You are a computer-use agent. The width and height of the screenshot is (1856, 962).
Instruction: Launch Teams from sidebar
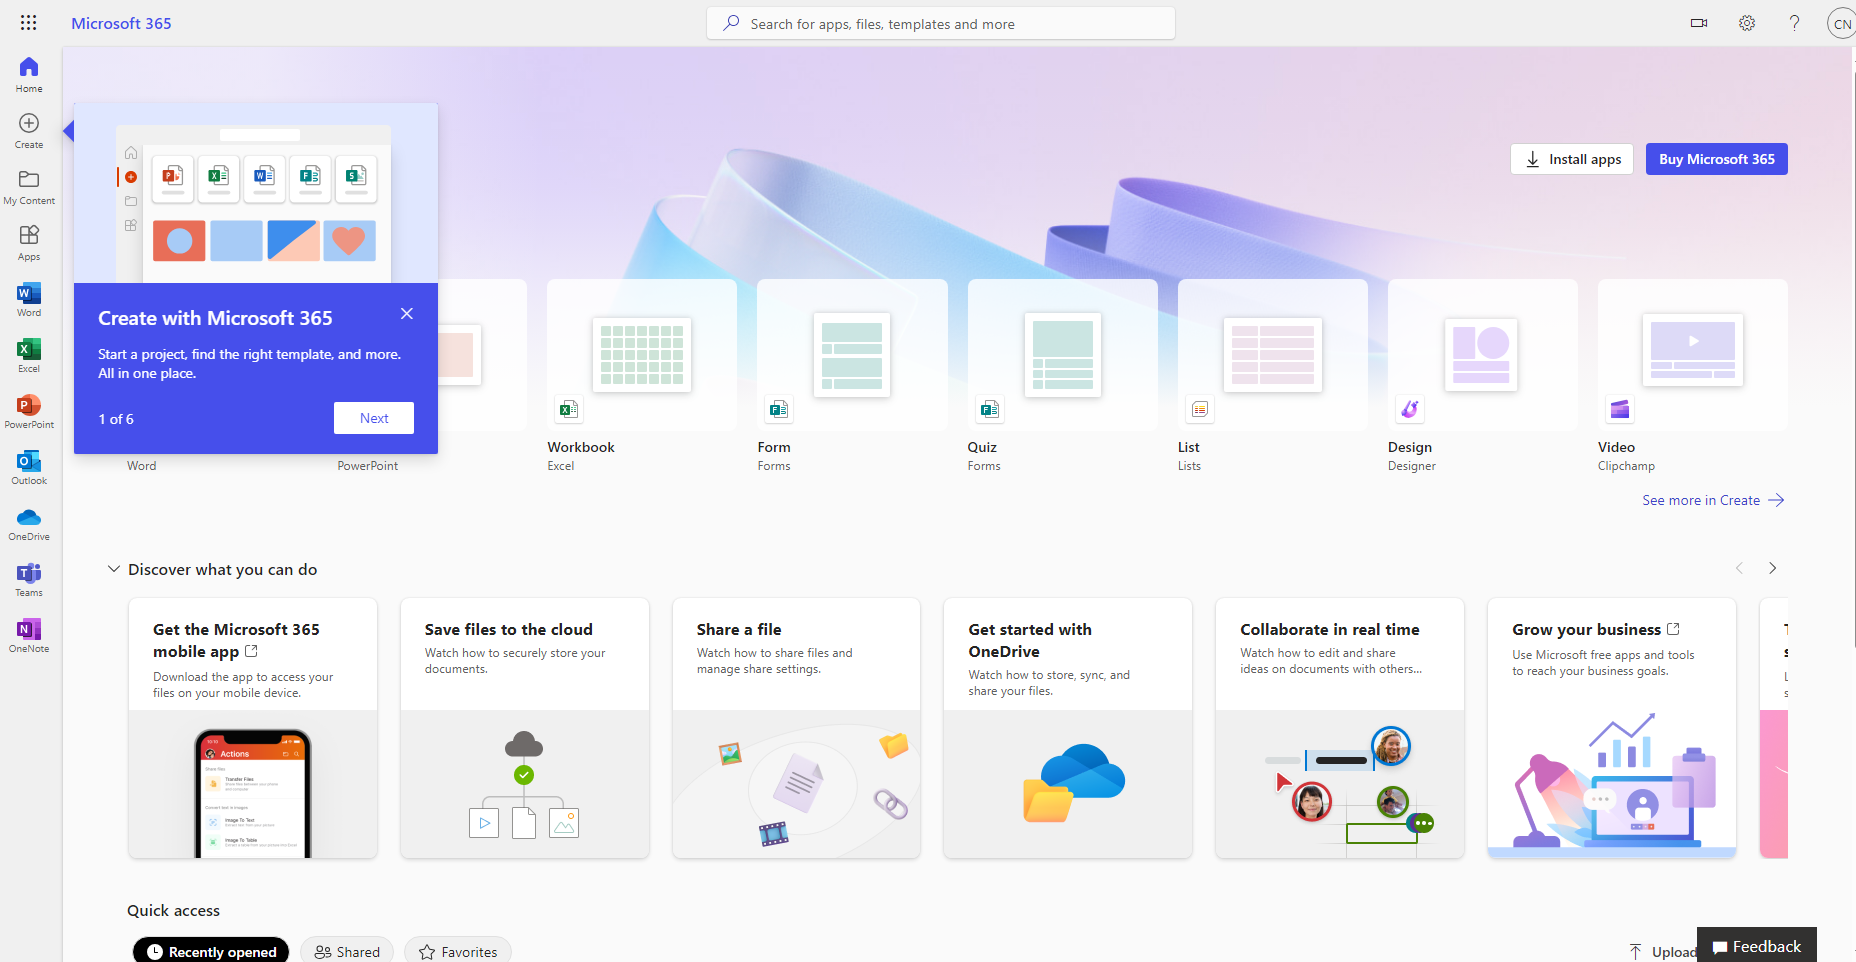click(29, 579)
